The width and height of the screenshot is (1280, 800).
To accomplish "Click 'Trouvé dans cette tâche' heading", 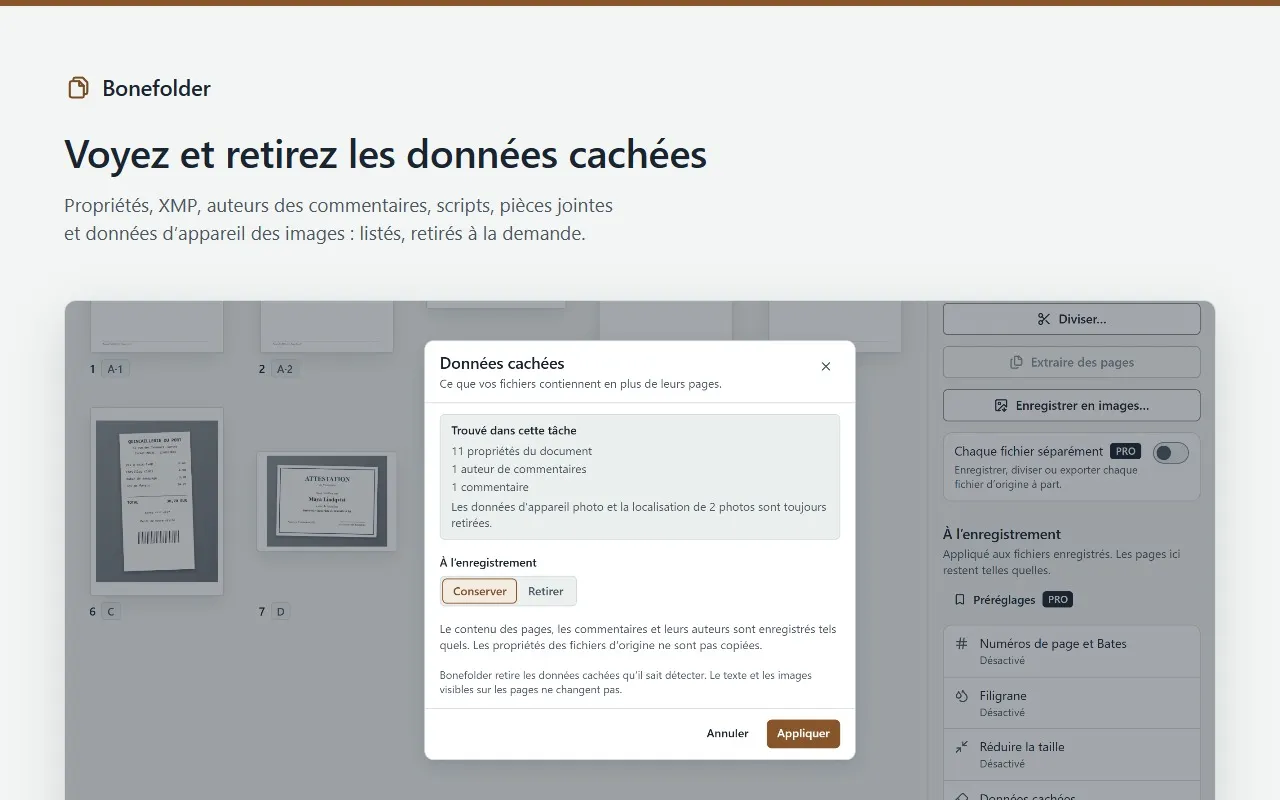I will click(x=514, y=431).
